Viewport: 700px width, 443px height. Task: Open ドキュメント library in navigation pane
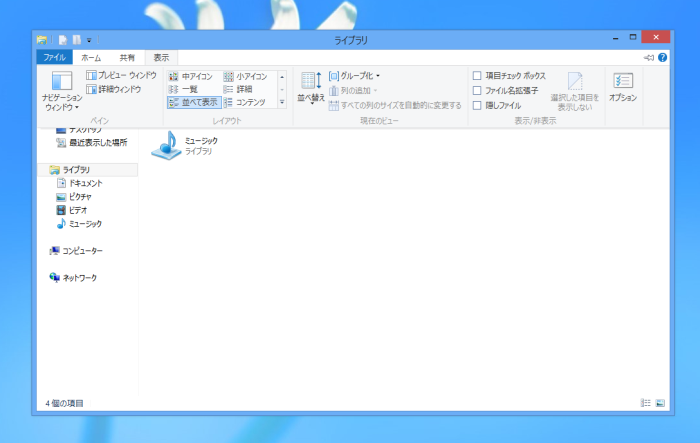pyautogui.click(x=80, y=183)
